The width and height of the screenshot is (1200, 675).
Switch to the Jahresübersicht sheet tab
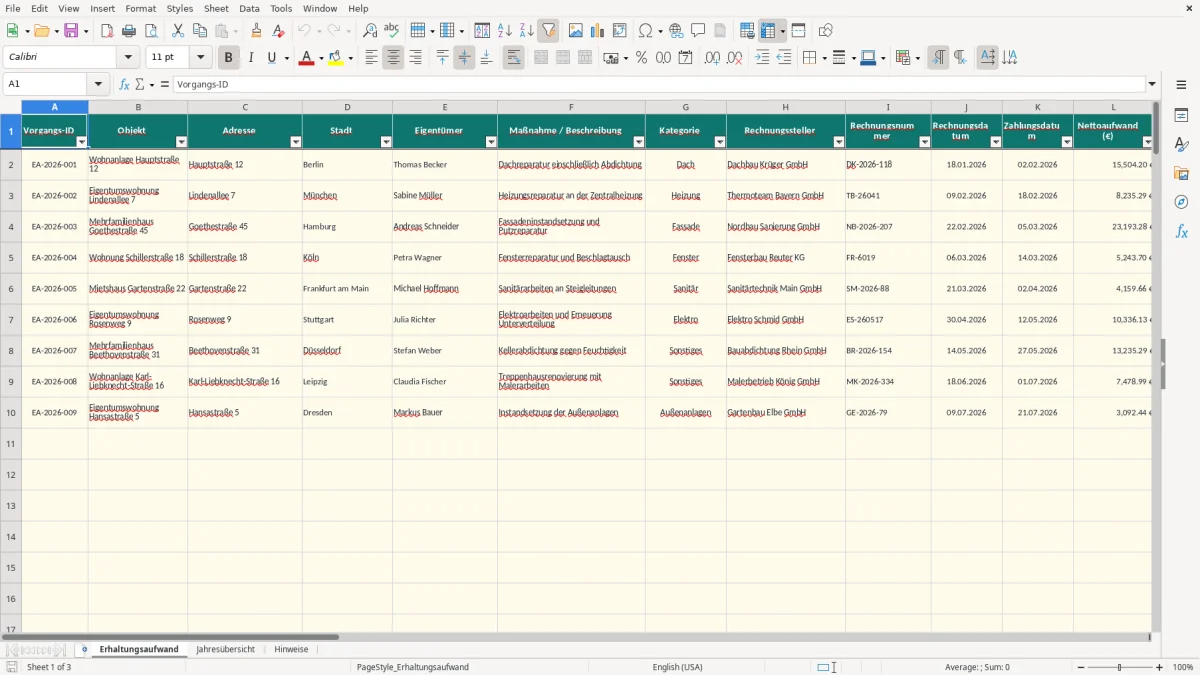(x=225, y=649)
